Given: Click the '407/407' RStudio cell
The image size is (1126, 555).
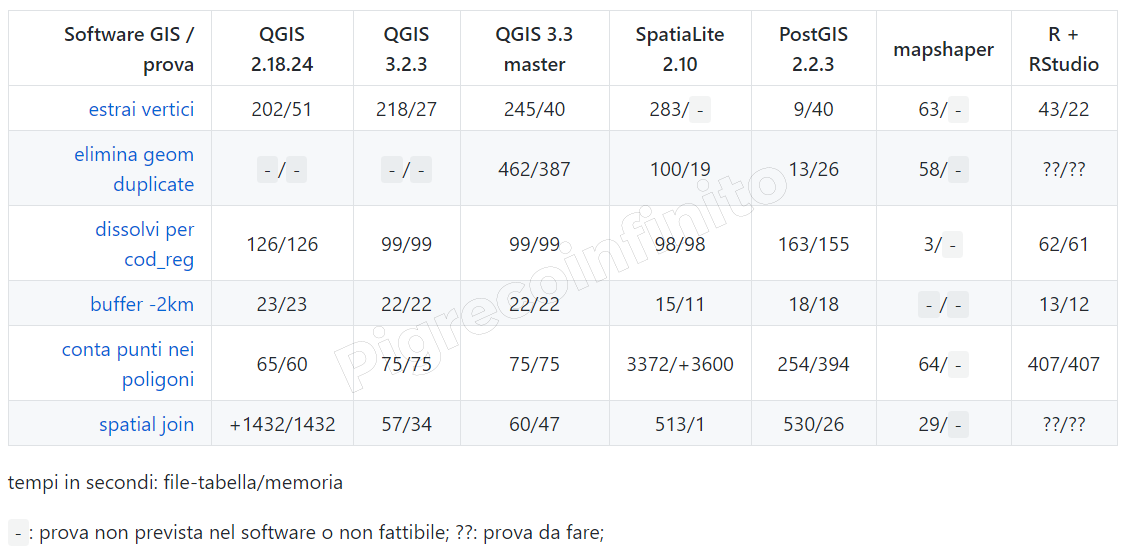Looking at the screenshot, I should (x=1064, y=364).
